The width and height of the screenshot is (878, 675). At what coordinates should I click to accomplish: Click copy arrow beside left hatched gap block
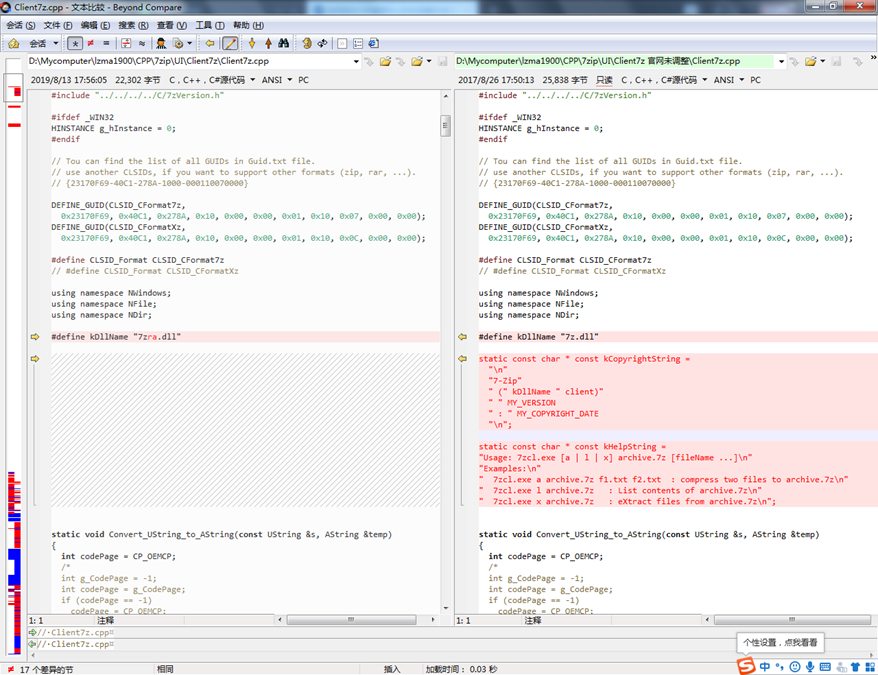pos(35,359)
